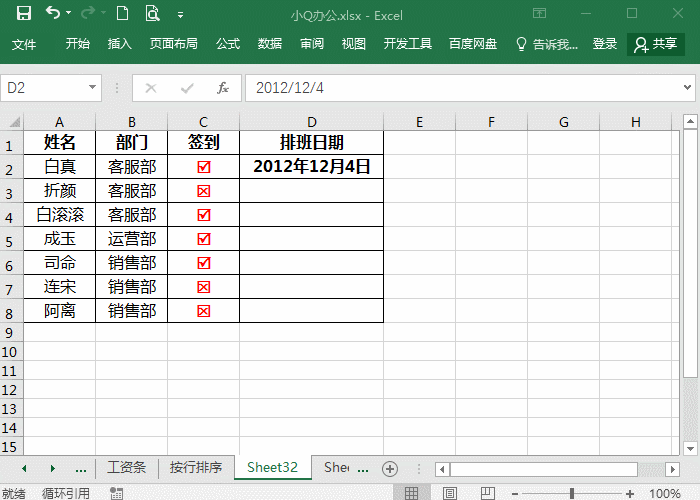Click the crossed box in 折颜 row
Screen dimensions: 700x500
204,191
